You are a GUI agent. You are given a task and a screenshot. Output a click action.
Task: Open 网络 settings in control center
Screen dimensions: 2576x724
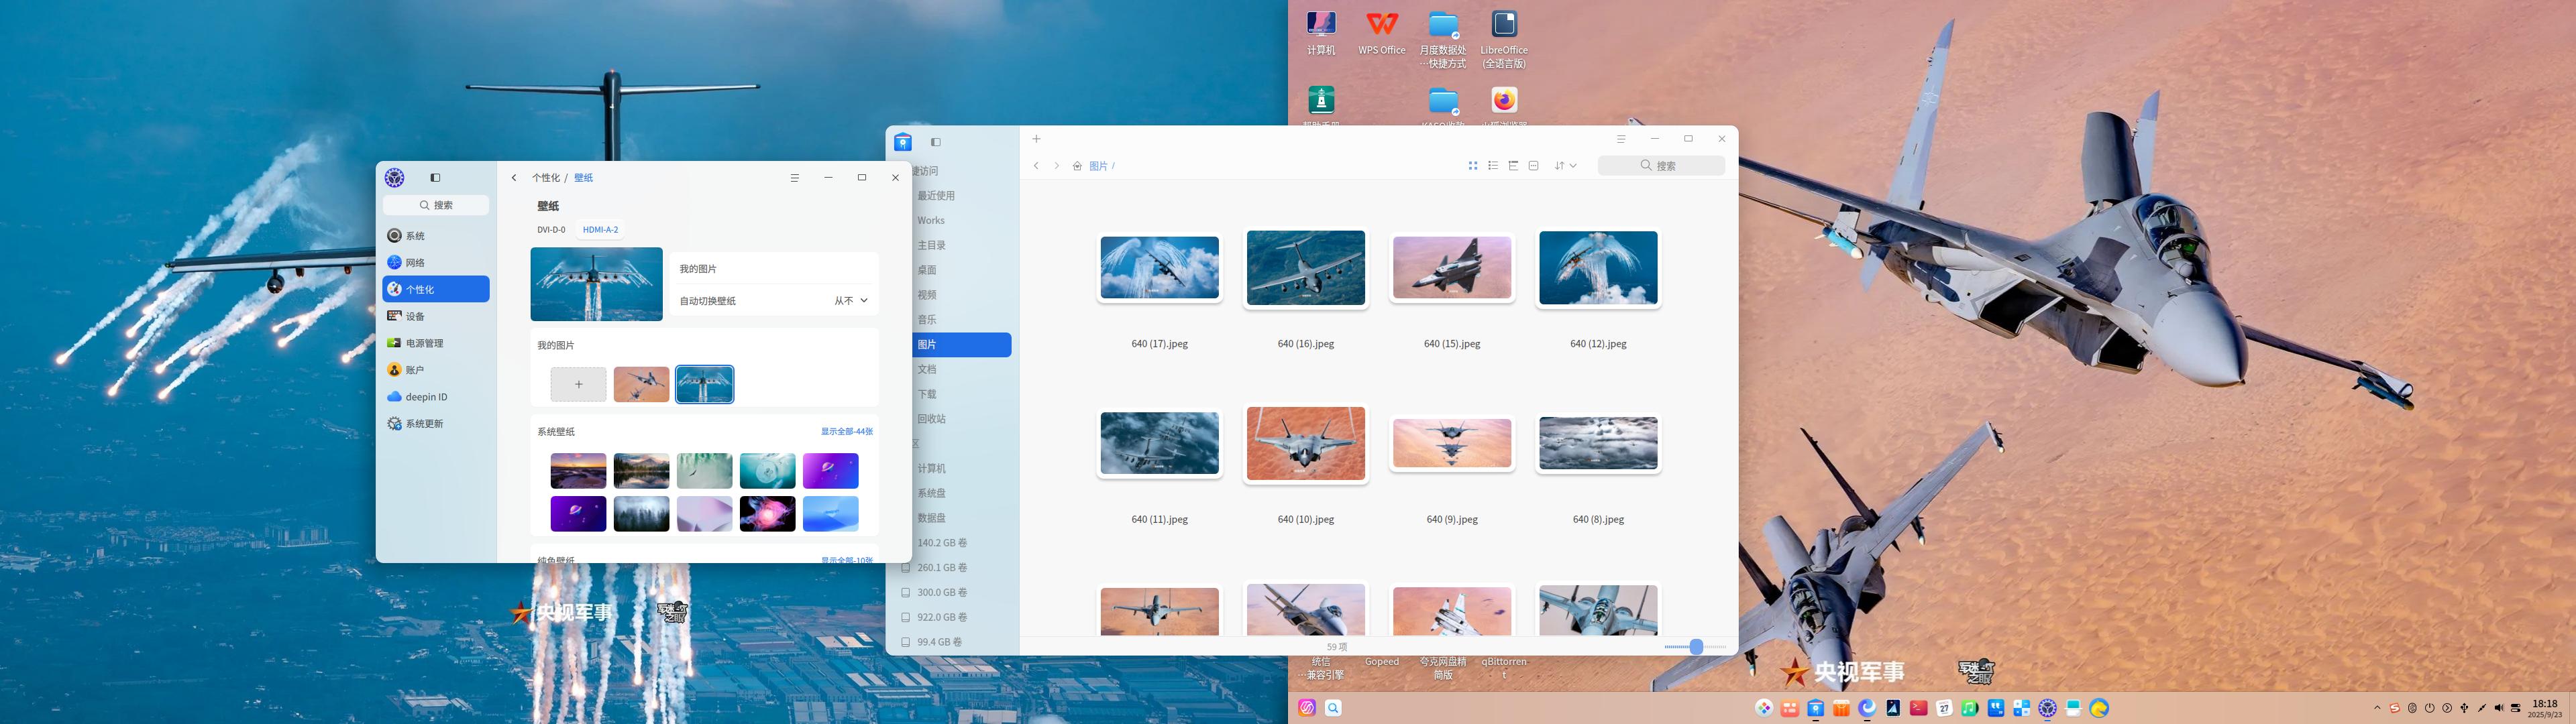[436, 263]
